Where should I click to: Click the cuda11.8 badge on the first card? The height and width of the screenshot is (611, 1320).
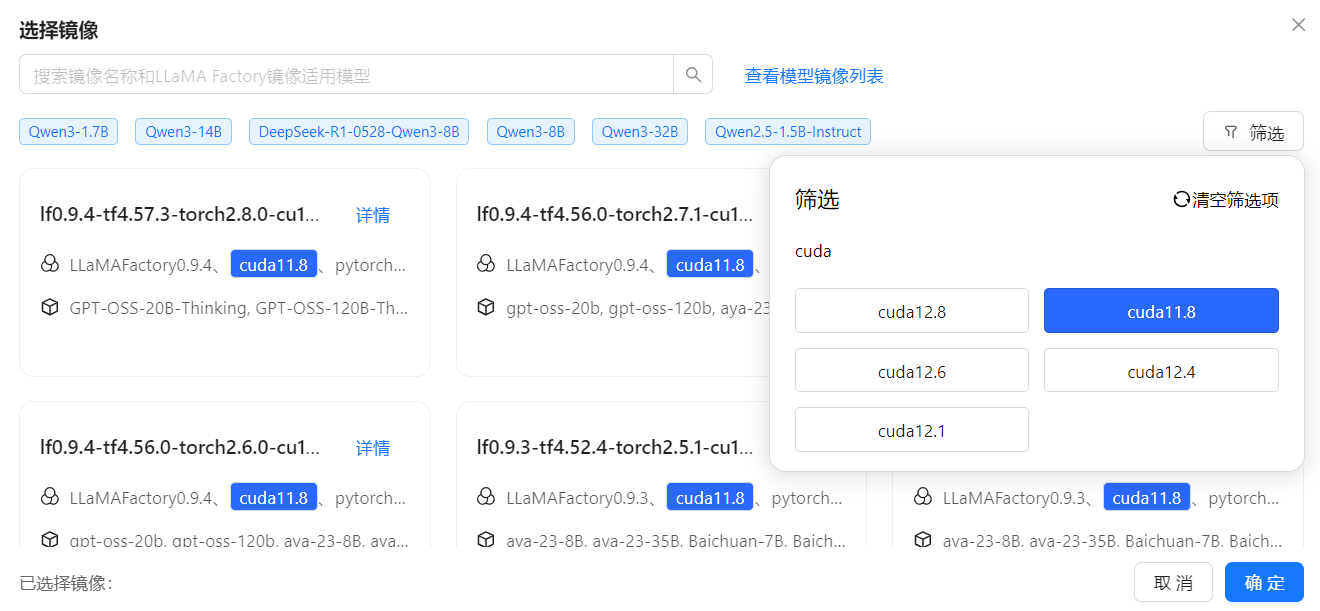(x=273, y=263)
